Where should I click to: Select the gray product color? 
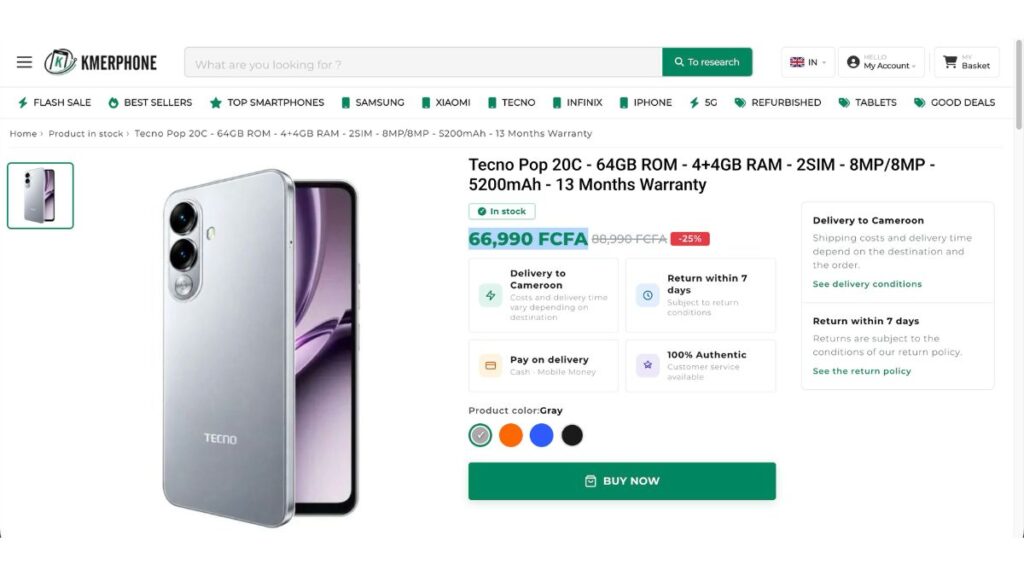[x=480, y=435]
